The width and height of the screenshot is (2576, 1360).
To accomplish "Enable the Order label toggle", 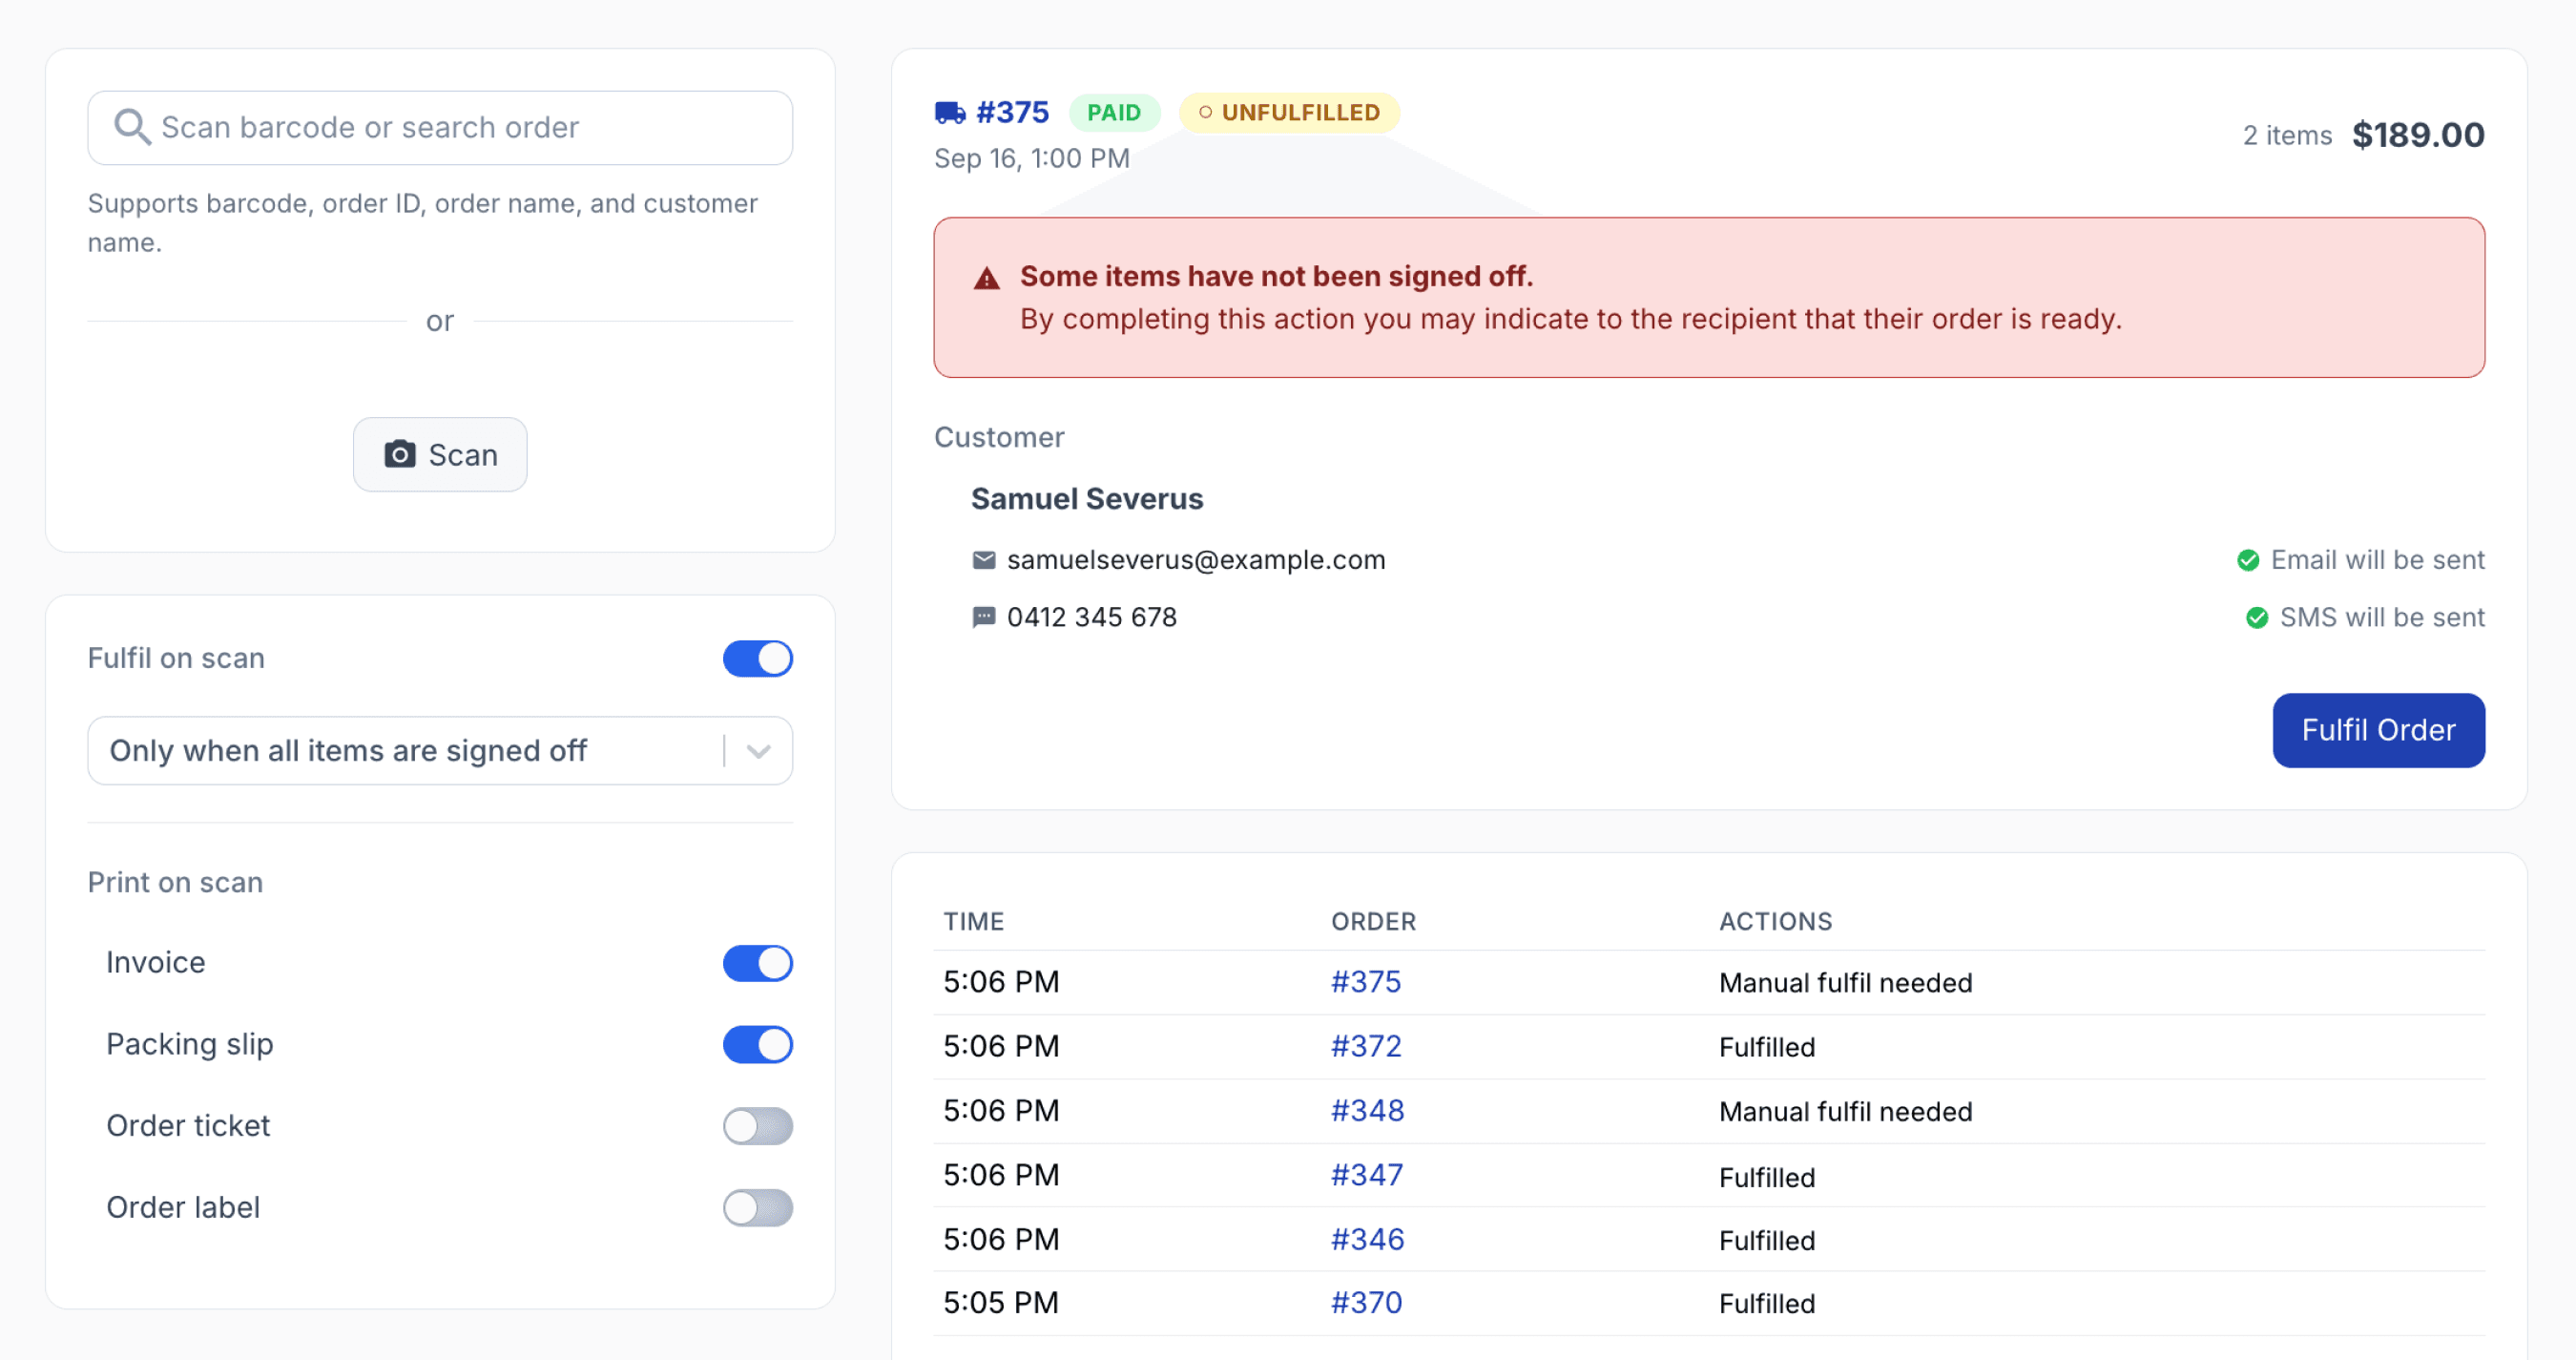I will click(758, 1209).
